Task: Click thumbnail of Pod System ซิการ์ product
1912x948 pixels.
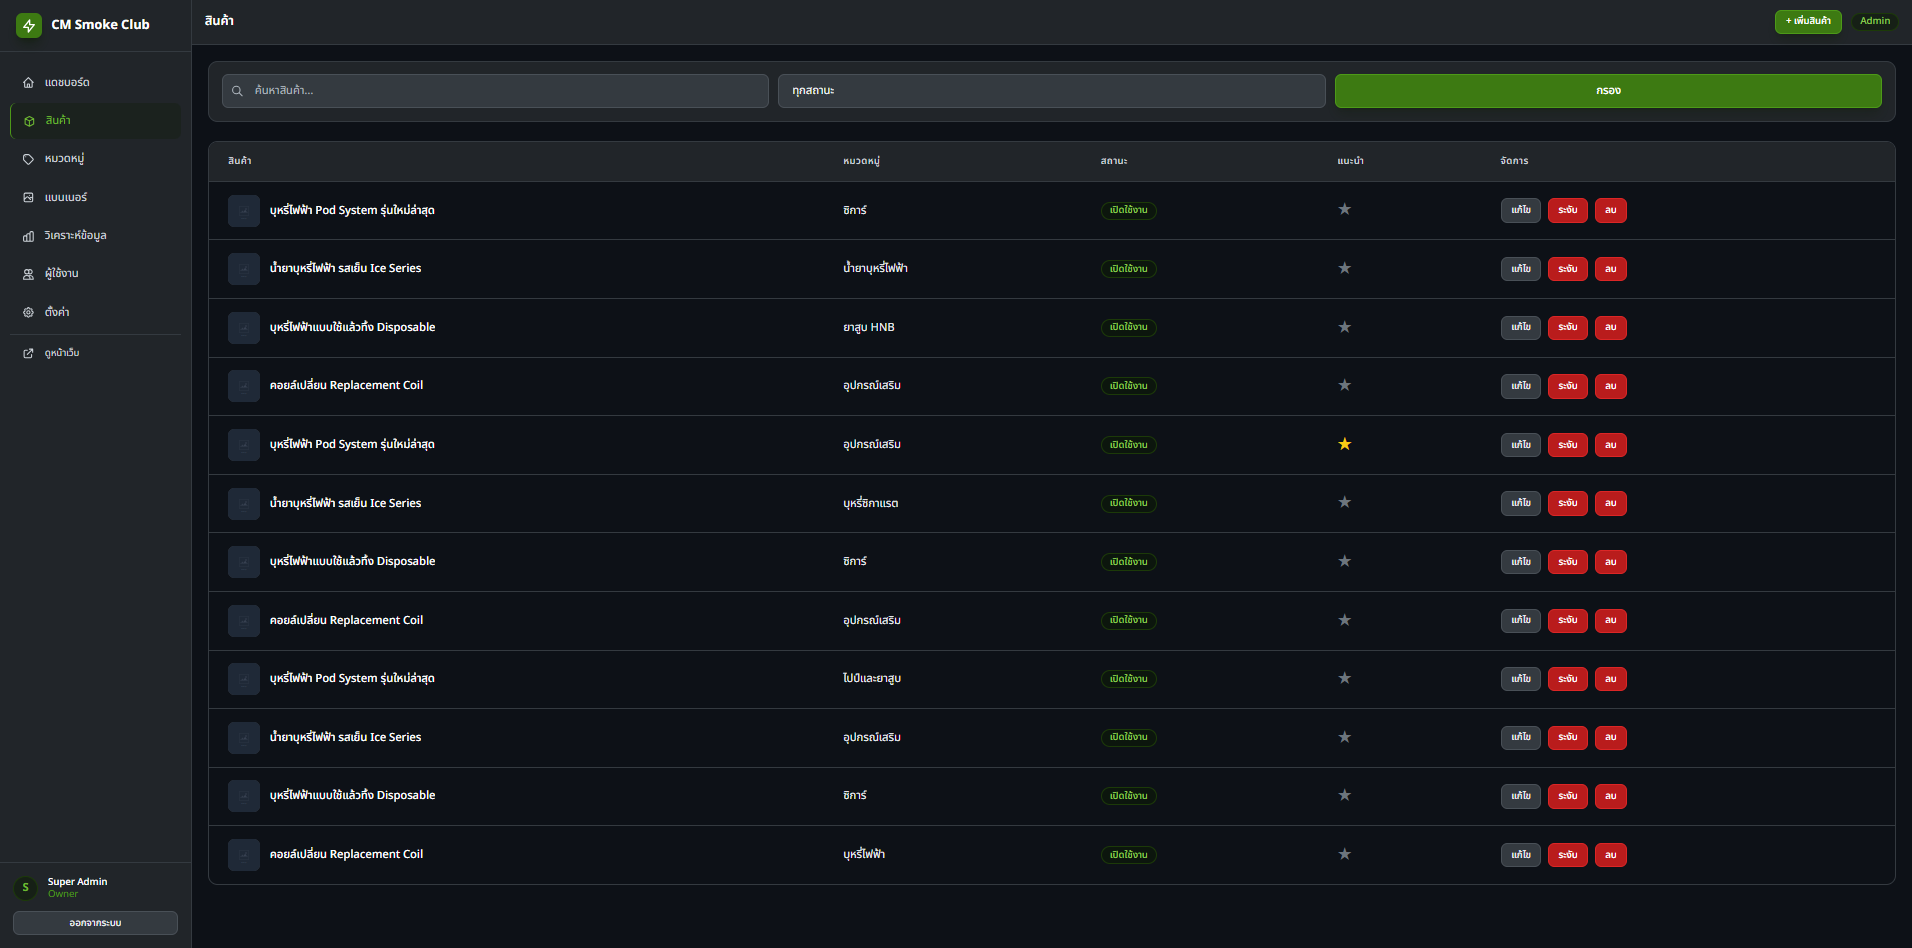Action: pyautogui.click(x=244, y=211)
